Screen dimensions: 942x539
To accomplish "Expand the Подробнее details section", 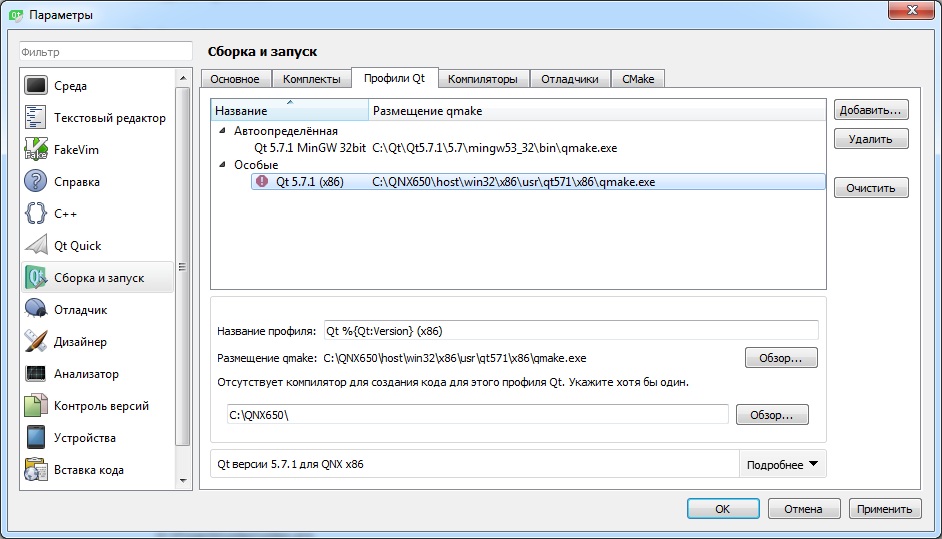I will [x=782, y=464].
